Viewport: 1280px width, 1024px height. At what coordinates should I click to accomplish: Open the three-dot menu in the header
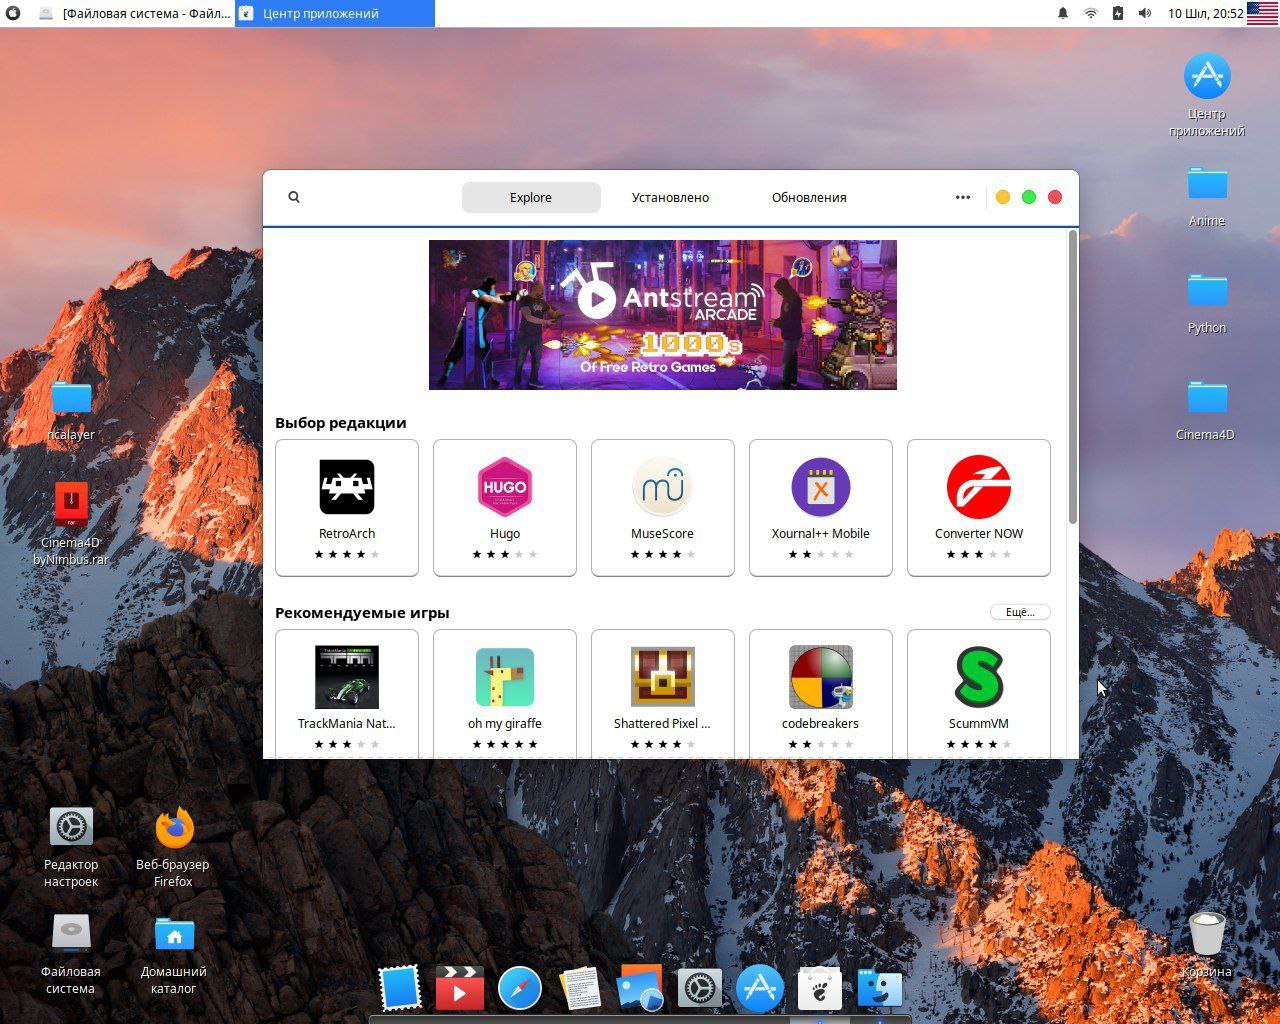(x=963, y=197)
